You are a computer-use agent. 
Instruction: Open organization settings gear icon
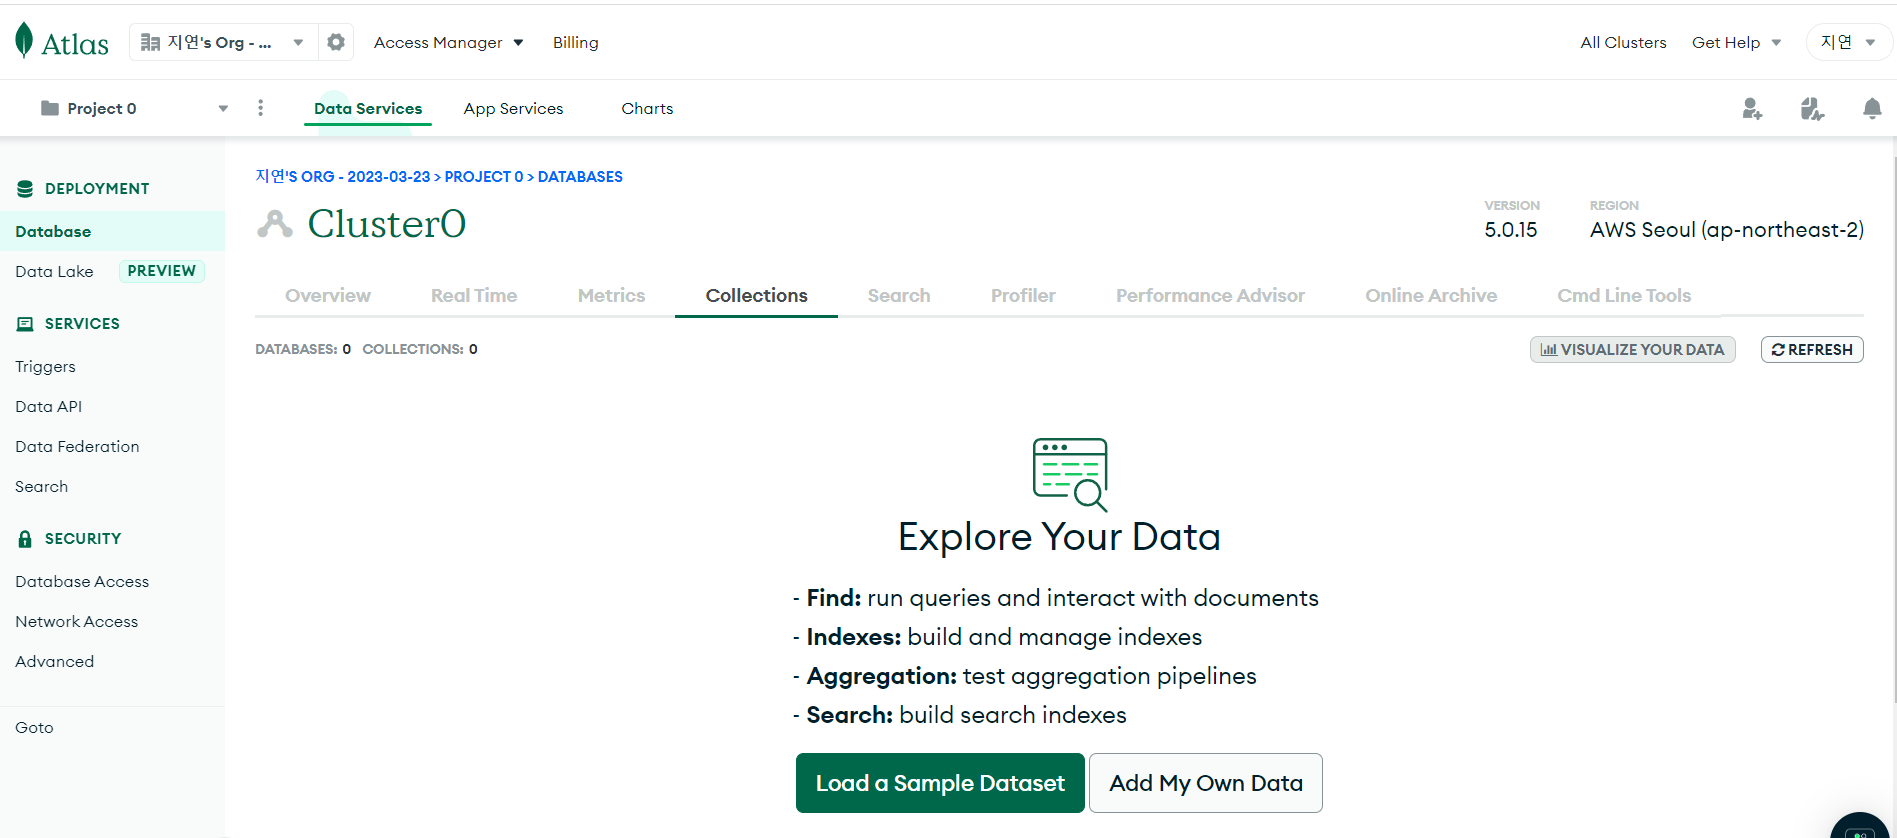(336, 42)
